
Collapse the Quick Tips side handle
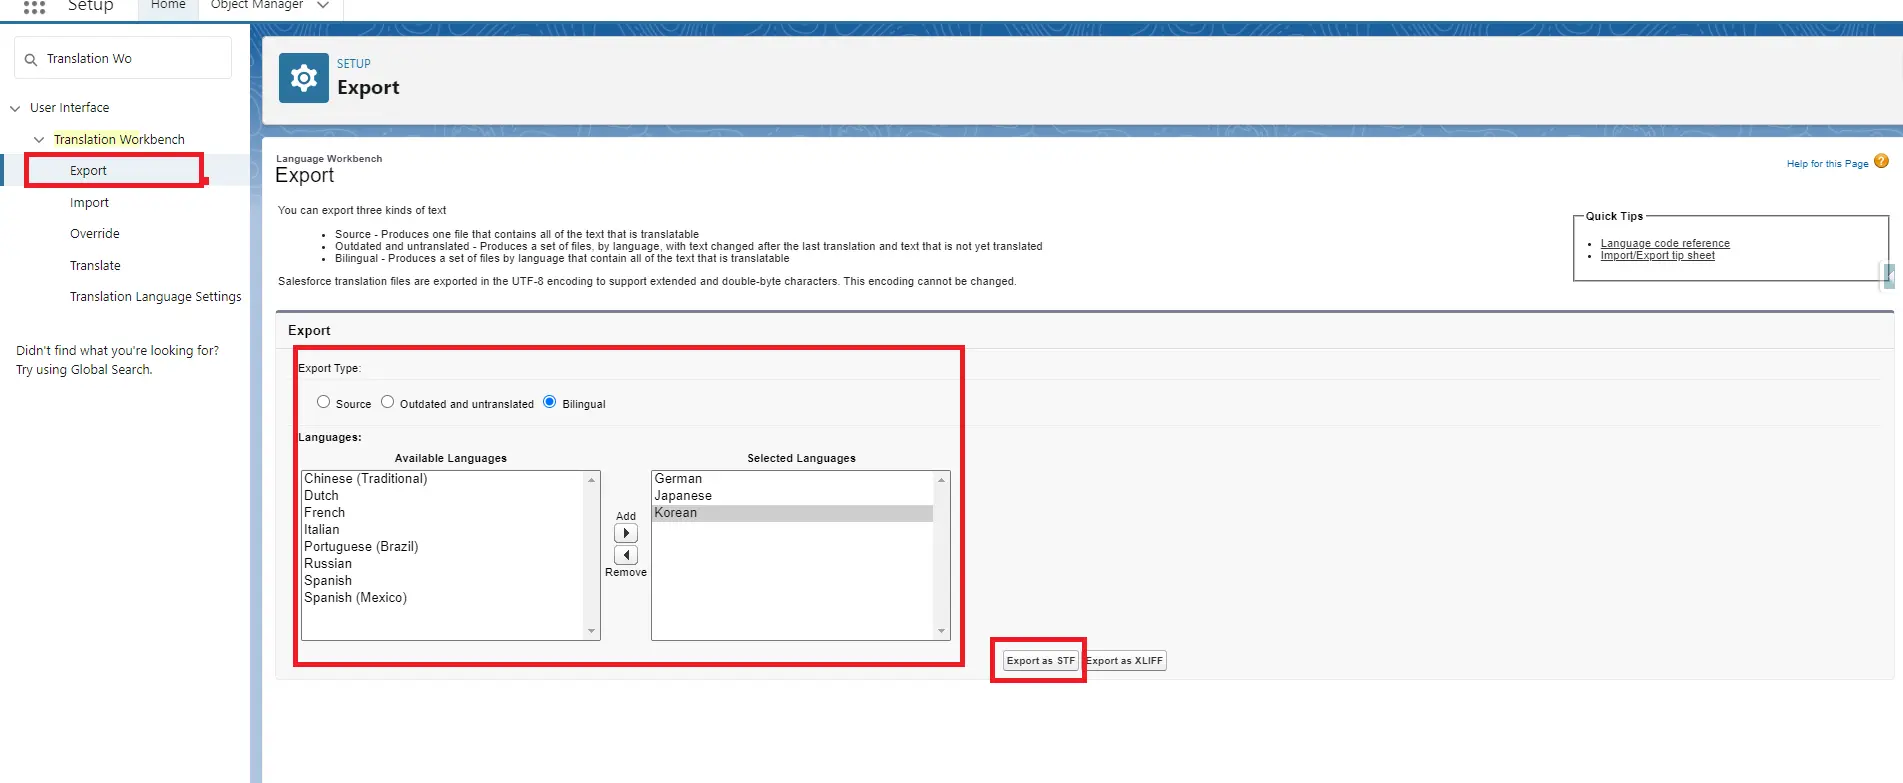point(1888,275)
